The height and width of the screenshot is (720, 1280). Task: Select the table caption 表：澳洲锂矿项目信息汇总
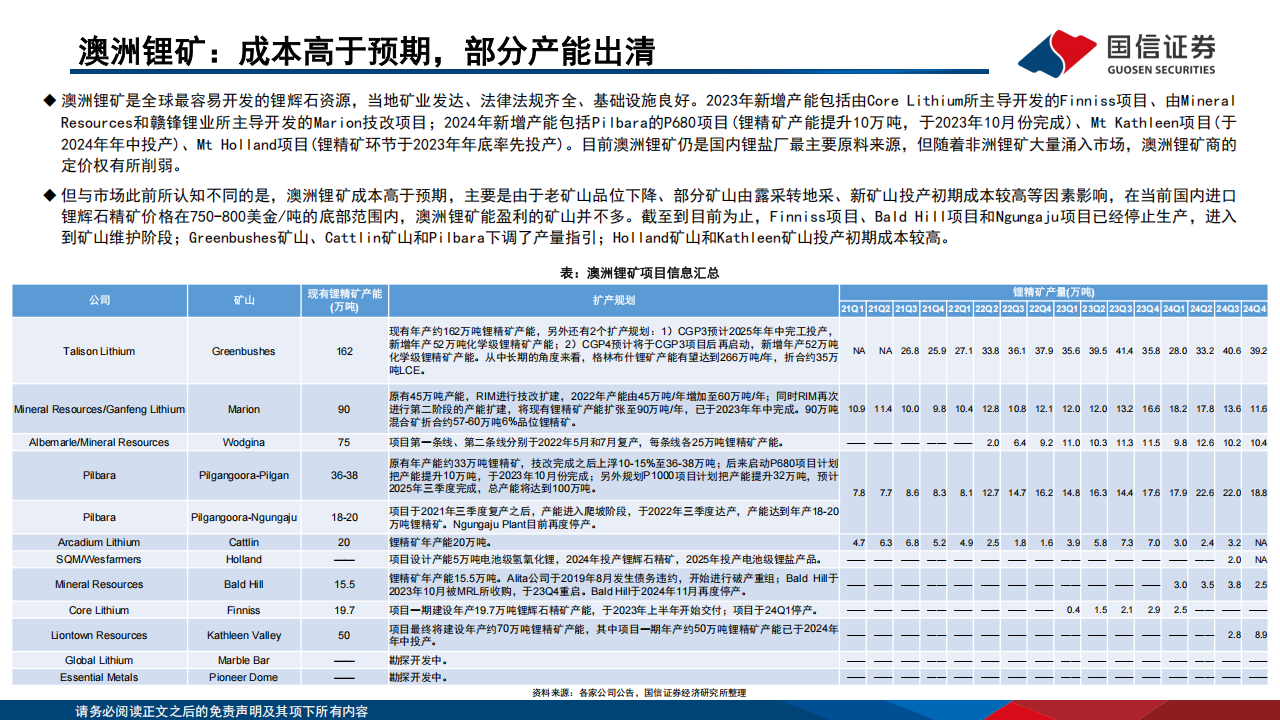[640, 272]
